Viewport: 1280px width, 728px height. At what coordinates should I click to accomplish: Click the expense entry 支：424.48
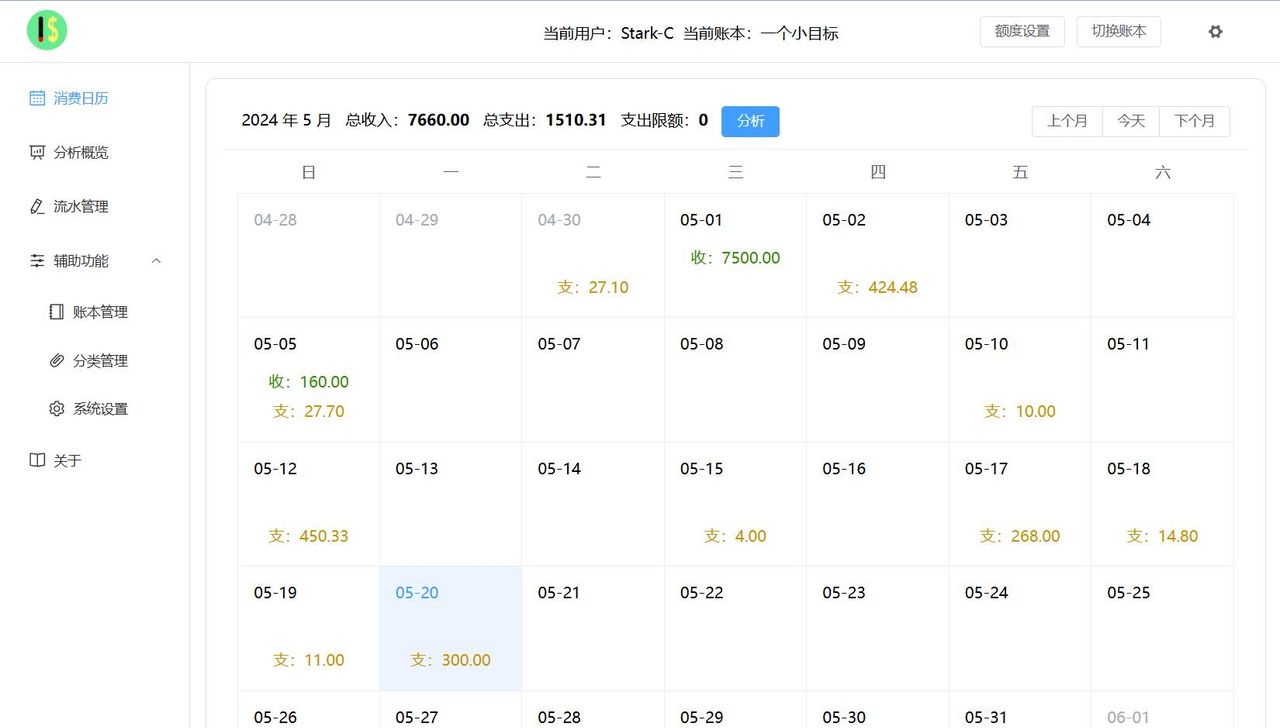[878, 287]
